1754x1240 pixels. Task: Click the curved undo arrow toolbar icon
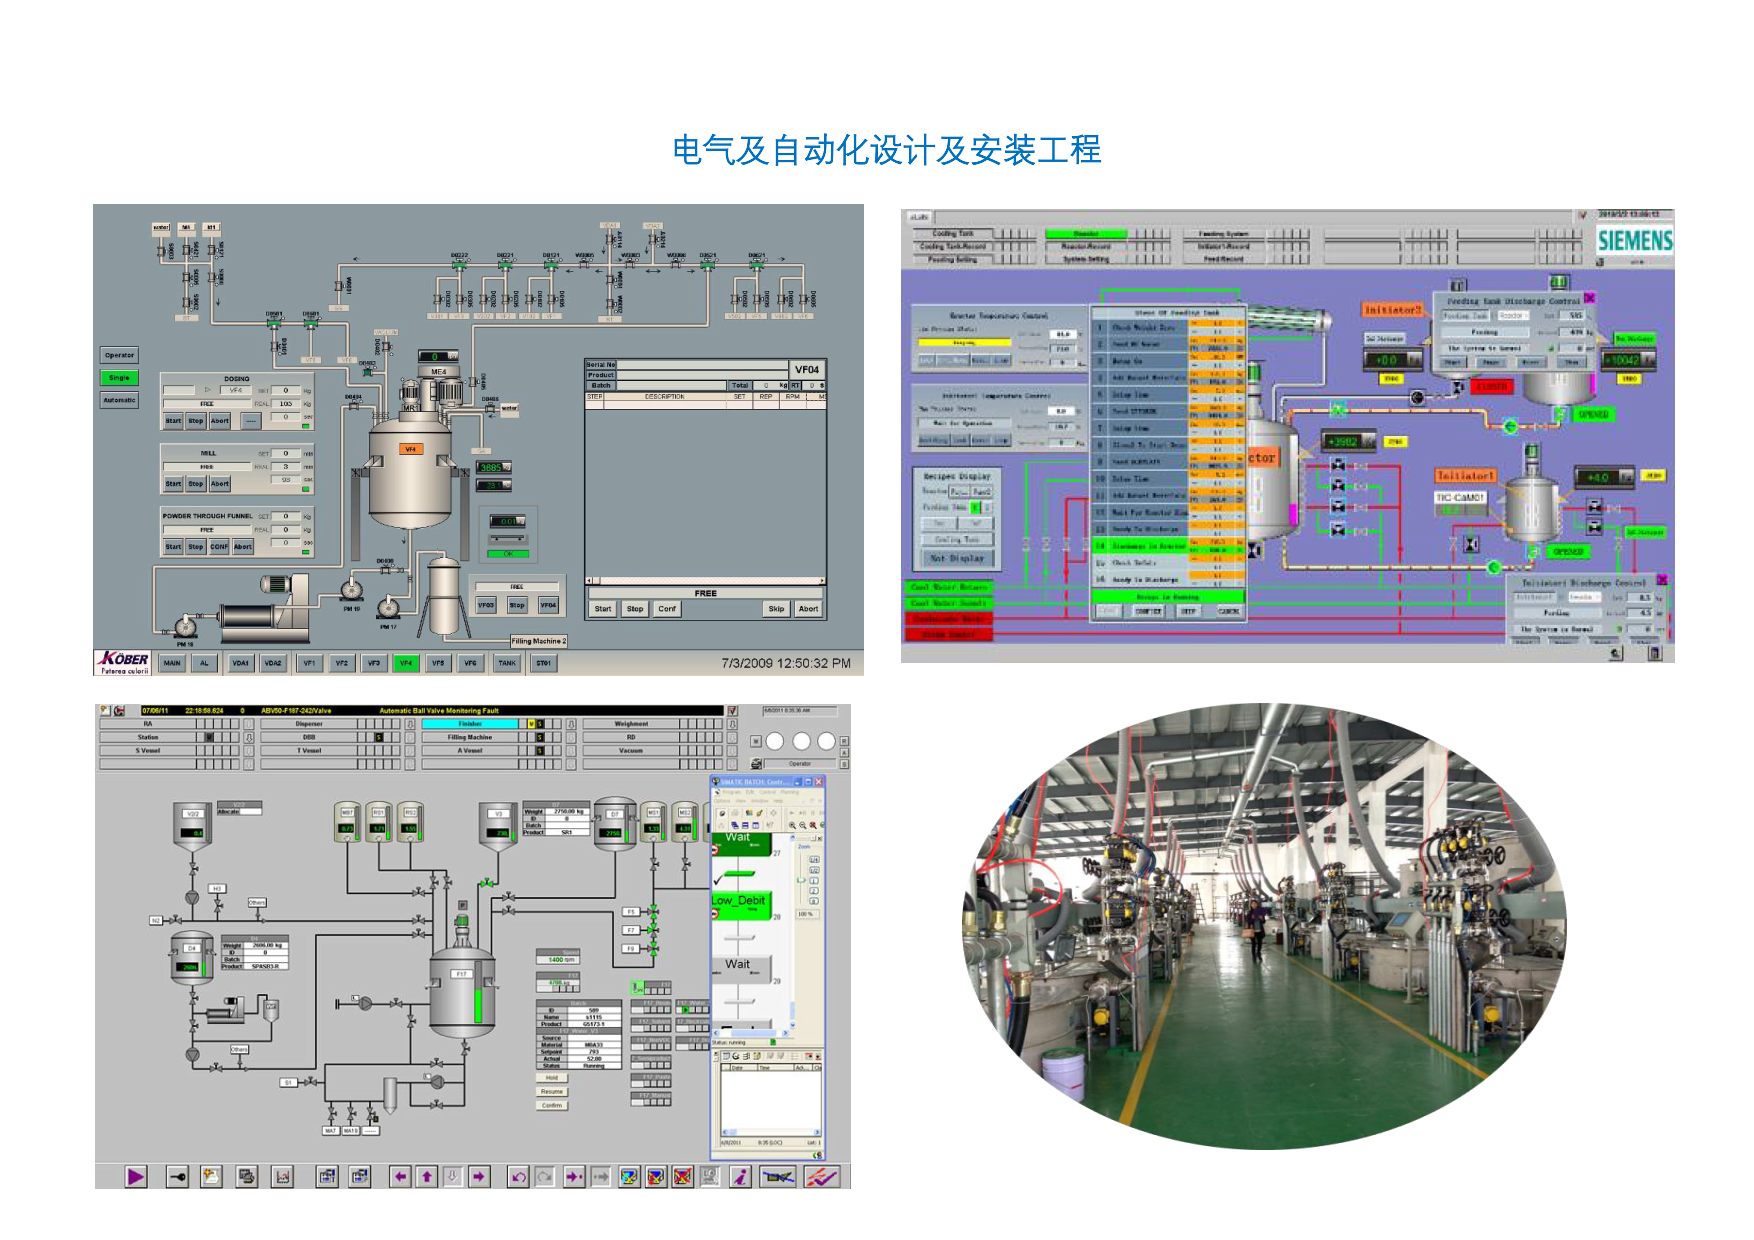click(518, 1177)
